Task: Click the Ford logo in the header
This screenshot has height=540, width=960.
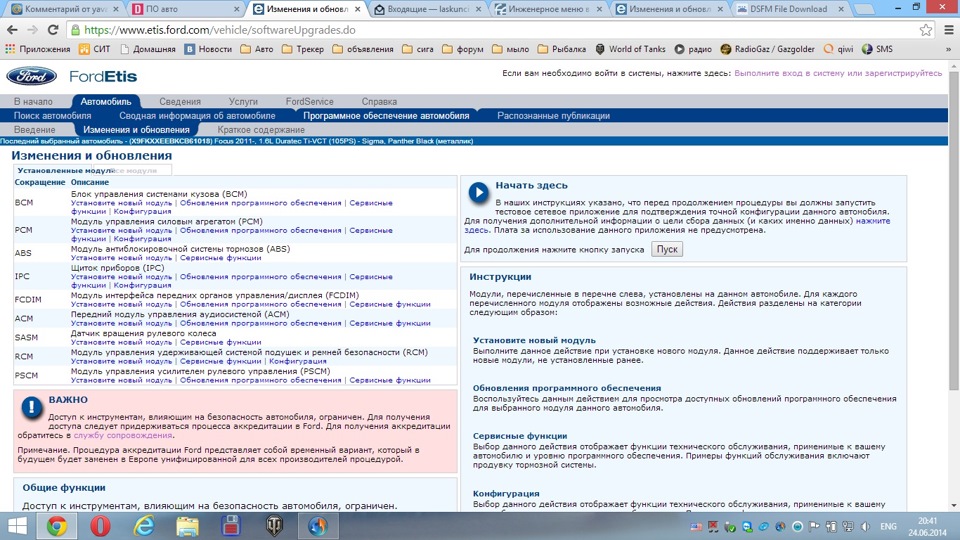Action: pos(31,76)
